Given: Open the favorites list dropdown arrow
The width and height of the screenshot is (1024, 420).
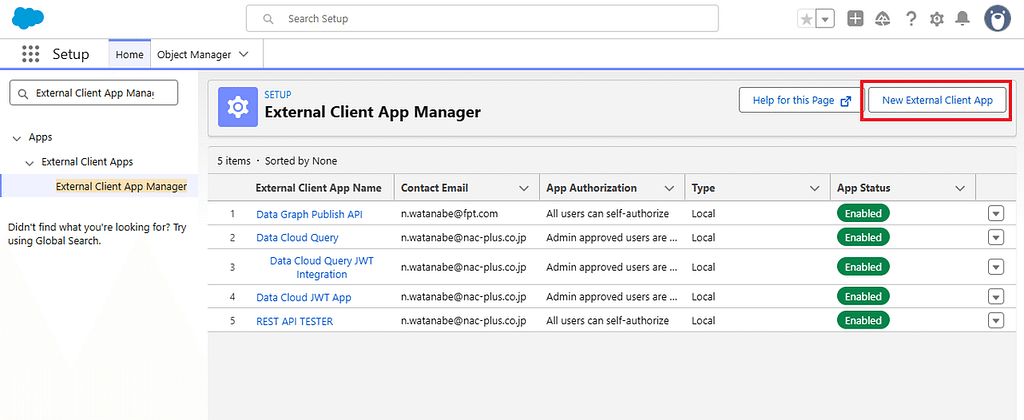Looking at the screenshot, I should 825,19.
